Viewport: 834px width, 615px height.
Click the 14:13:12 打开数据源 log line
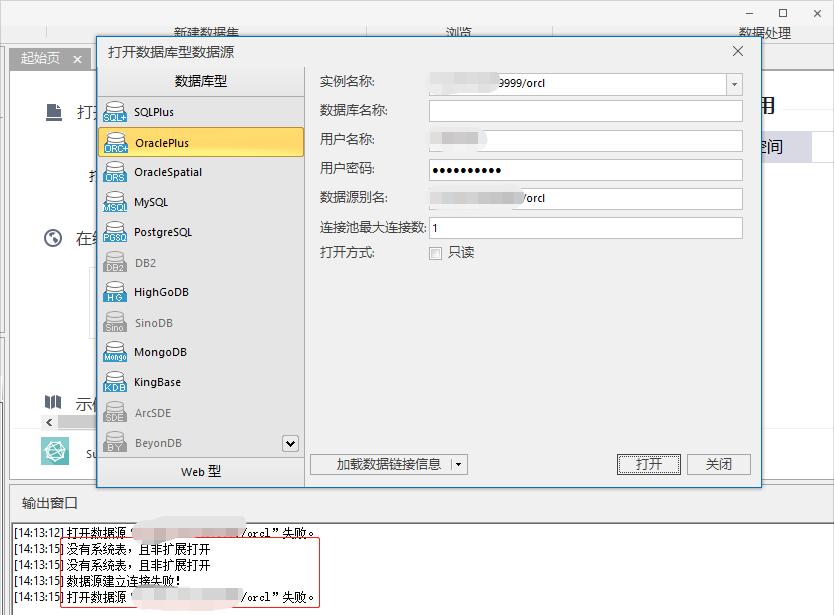pyautogui.click(x=164, y=533)
